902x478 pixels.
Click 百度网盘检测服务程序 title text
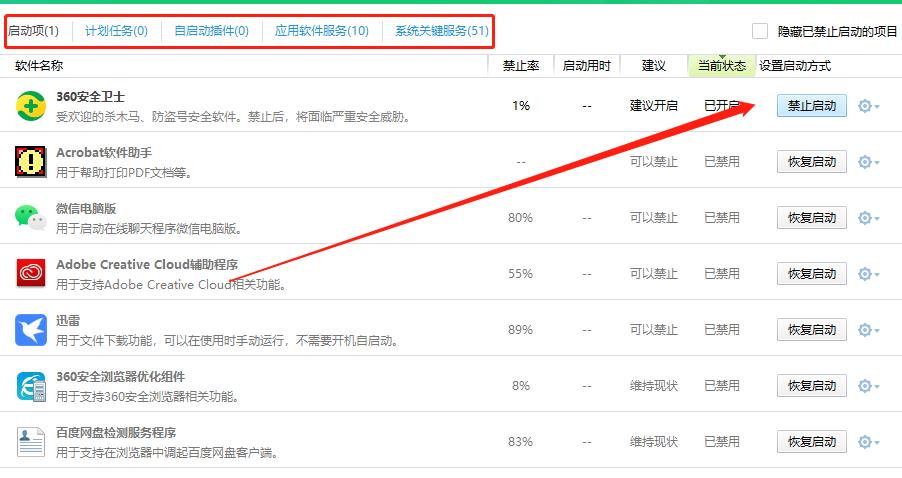coord(116,433)
